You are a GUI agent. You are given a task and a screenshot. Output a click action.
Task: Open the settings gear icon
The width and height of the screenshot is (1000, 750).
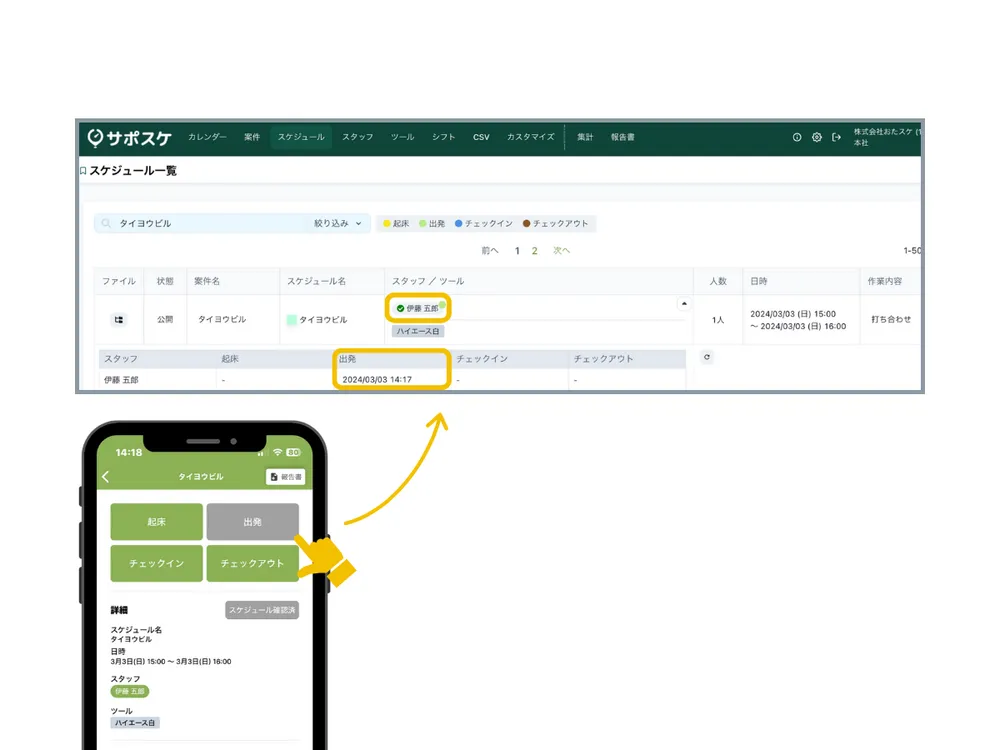(x=816, y=137)
